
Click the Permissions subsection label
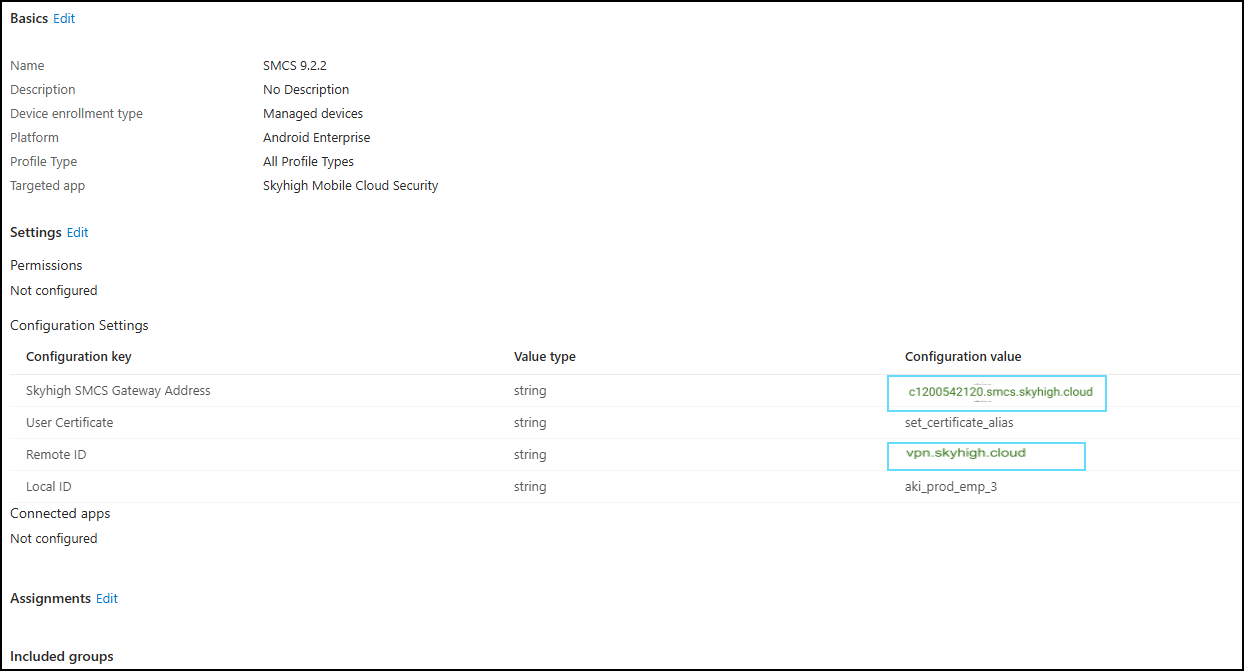pos(46,265)
